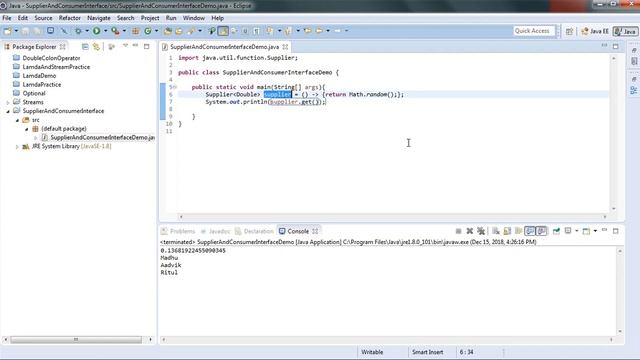640x360 pixels.
Task: Toggle Mark Occurrences in the toolbar
Action: 223,31
